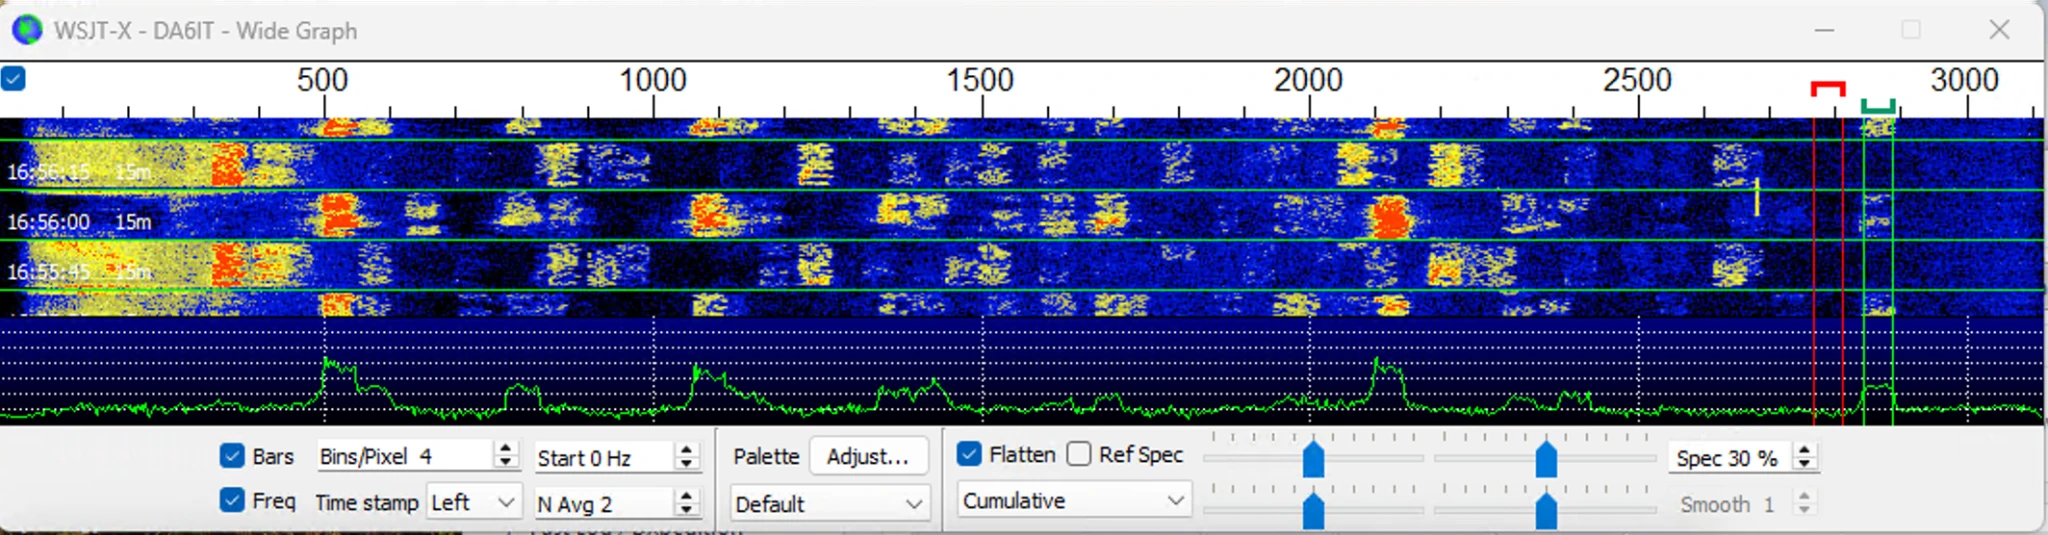The width and height of the screenshot is (2048, 535).
Task: Increase Spec percentage with up arrow
Action: coord(1804,451)
